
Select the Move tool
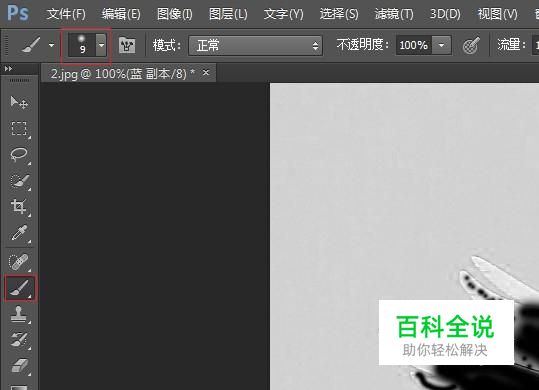[19, 102]
